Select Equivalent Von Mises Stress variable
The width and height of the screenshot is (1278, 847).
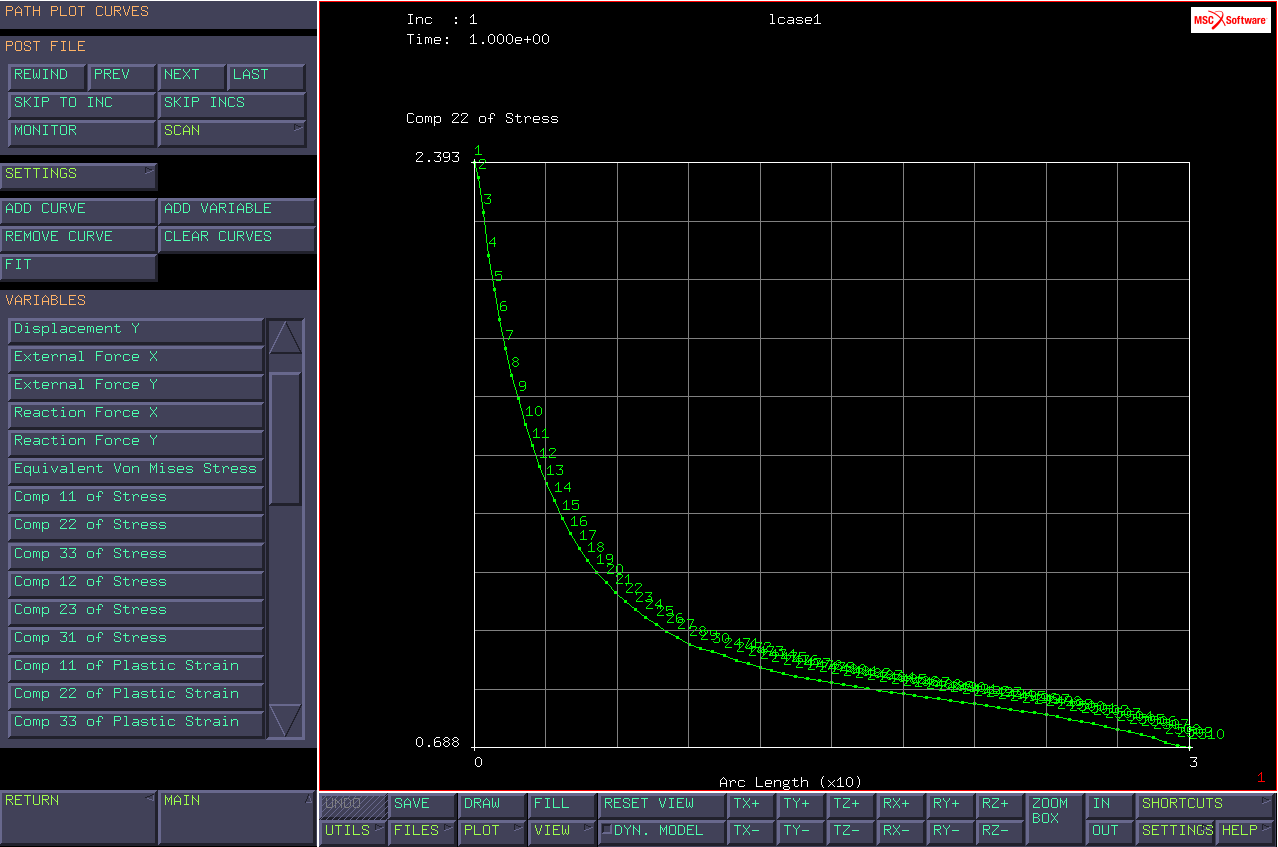click(x=136, y=470)
